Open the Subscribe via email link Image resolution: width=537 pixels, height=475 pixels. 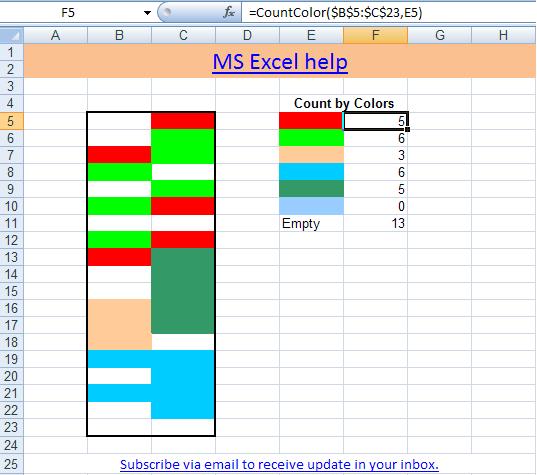click(279, 464)
